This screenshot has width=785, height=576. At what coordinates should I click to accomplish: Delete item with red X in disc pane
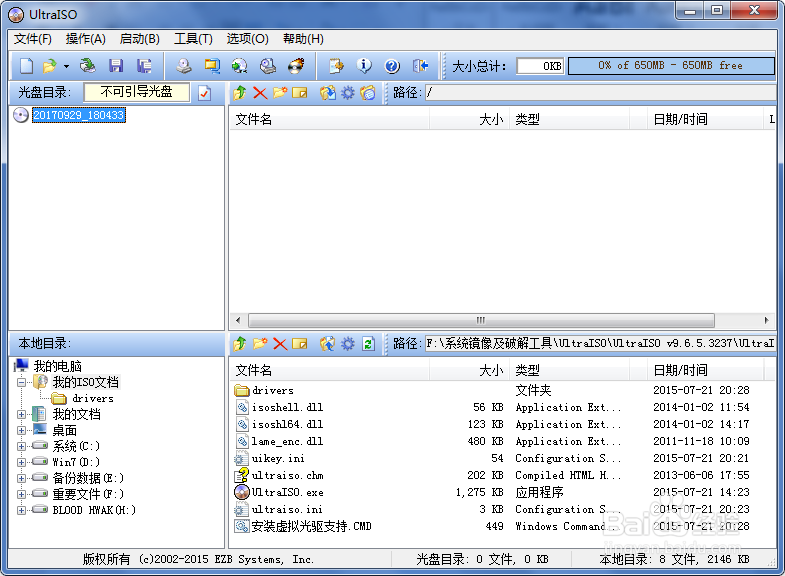[x=260, y=93]
